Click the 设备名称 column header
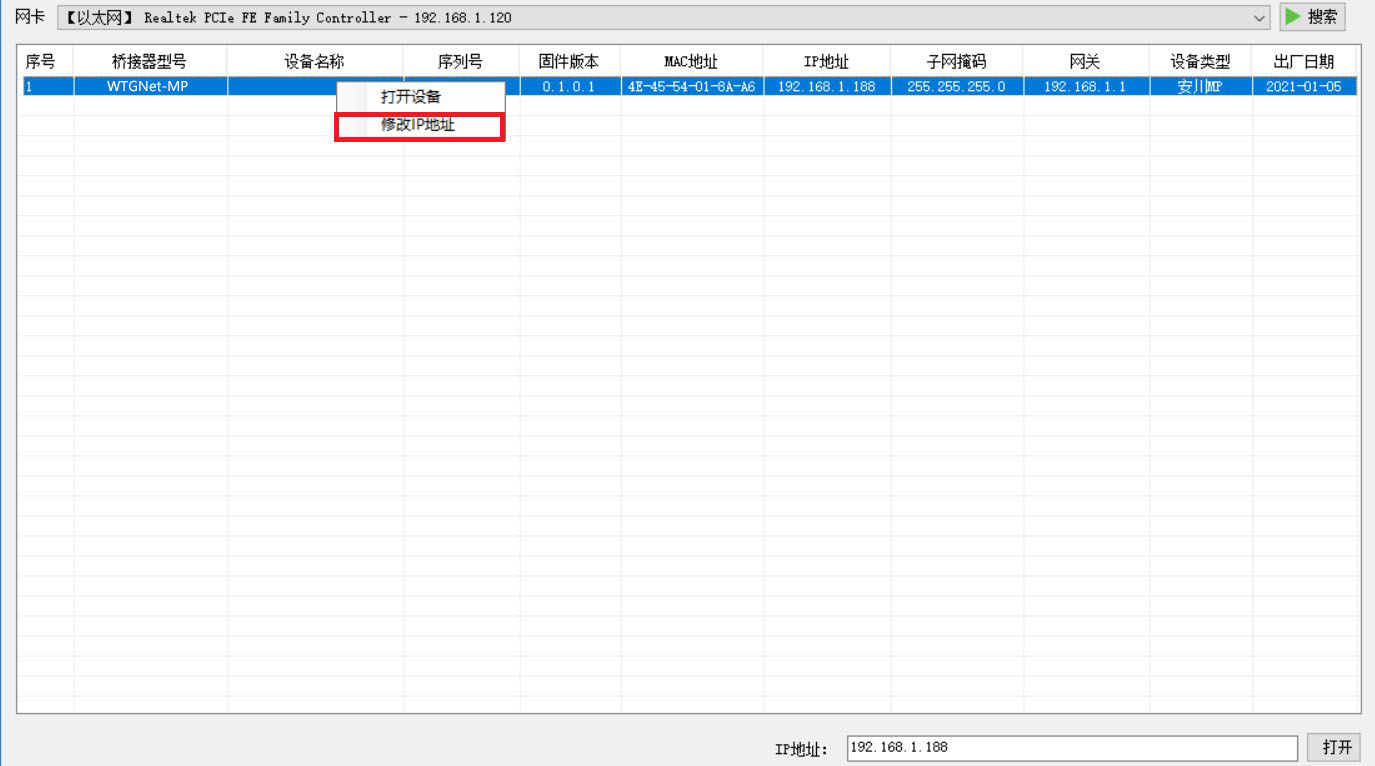 pyautogui.click(x=315, y=61)
